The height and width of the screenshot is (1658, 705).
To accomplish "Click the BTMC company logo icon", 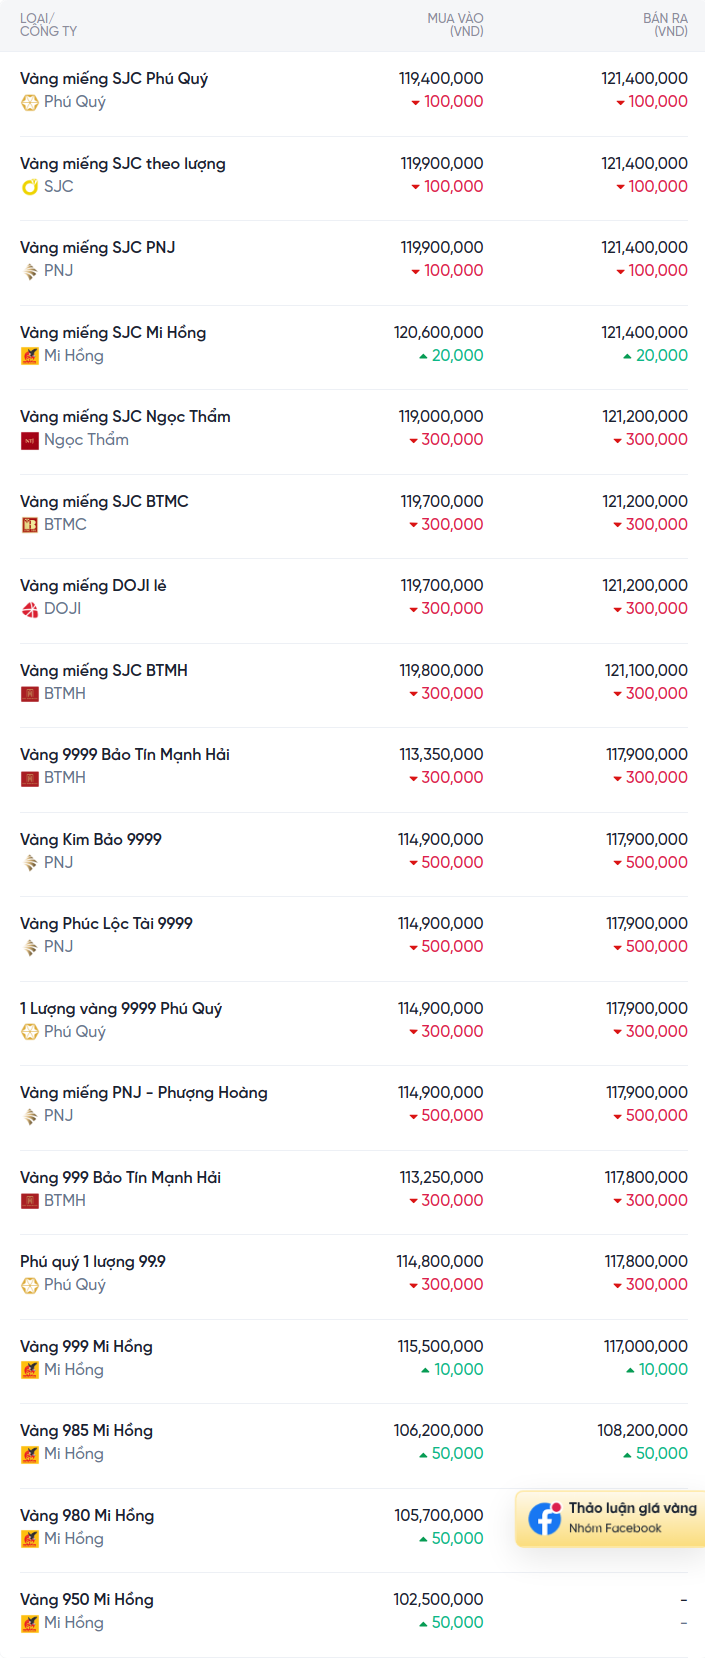I will 30,525.
